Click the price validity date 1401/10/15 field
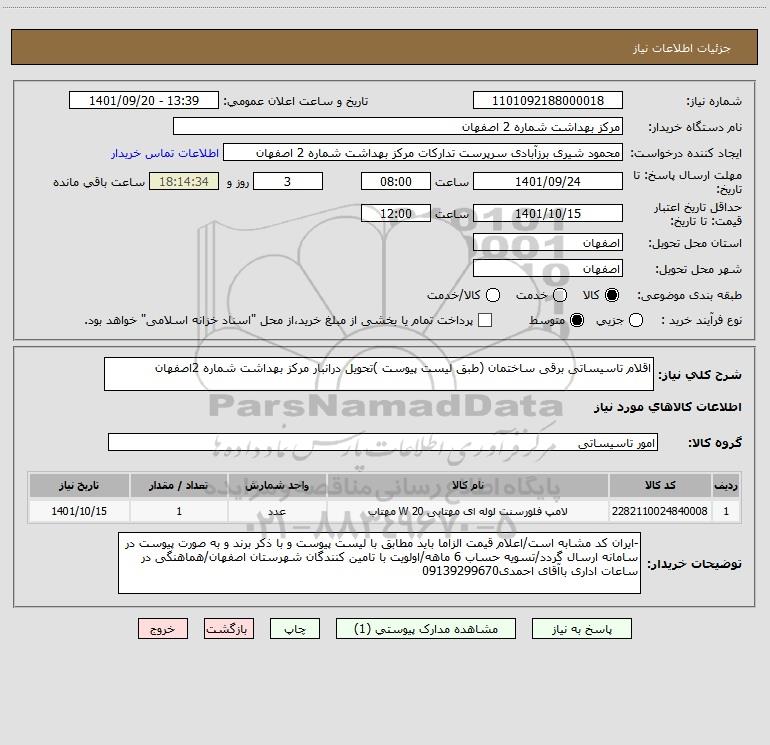The width and height of the screenshot is (770, 745). click(x=548, y=213)
